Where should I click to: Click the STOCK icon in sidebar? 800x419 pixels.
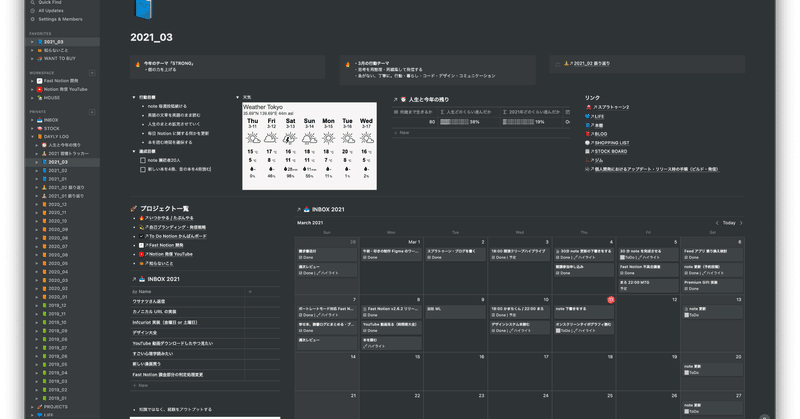[40, 129]
